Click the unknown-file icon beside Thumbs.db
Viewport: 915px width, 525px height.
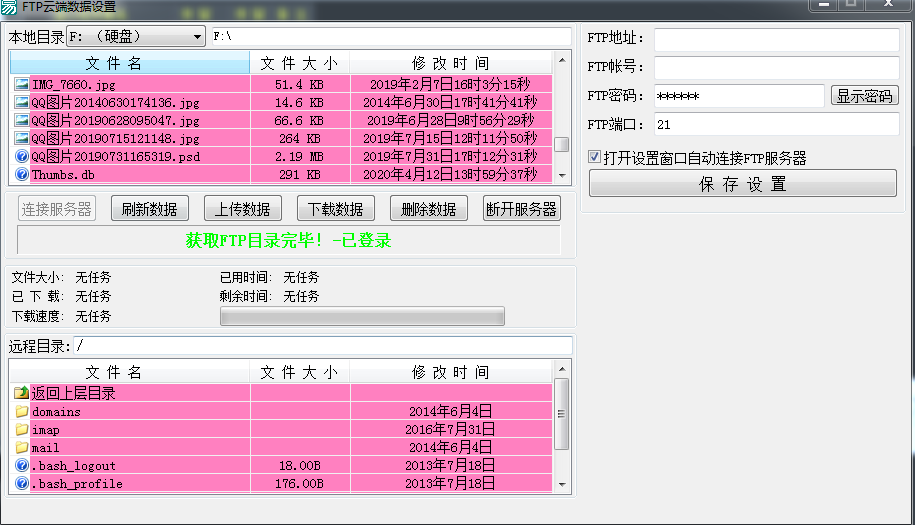click(x=22, y=174)
